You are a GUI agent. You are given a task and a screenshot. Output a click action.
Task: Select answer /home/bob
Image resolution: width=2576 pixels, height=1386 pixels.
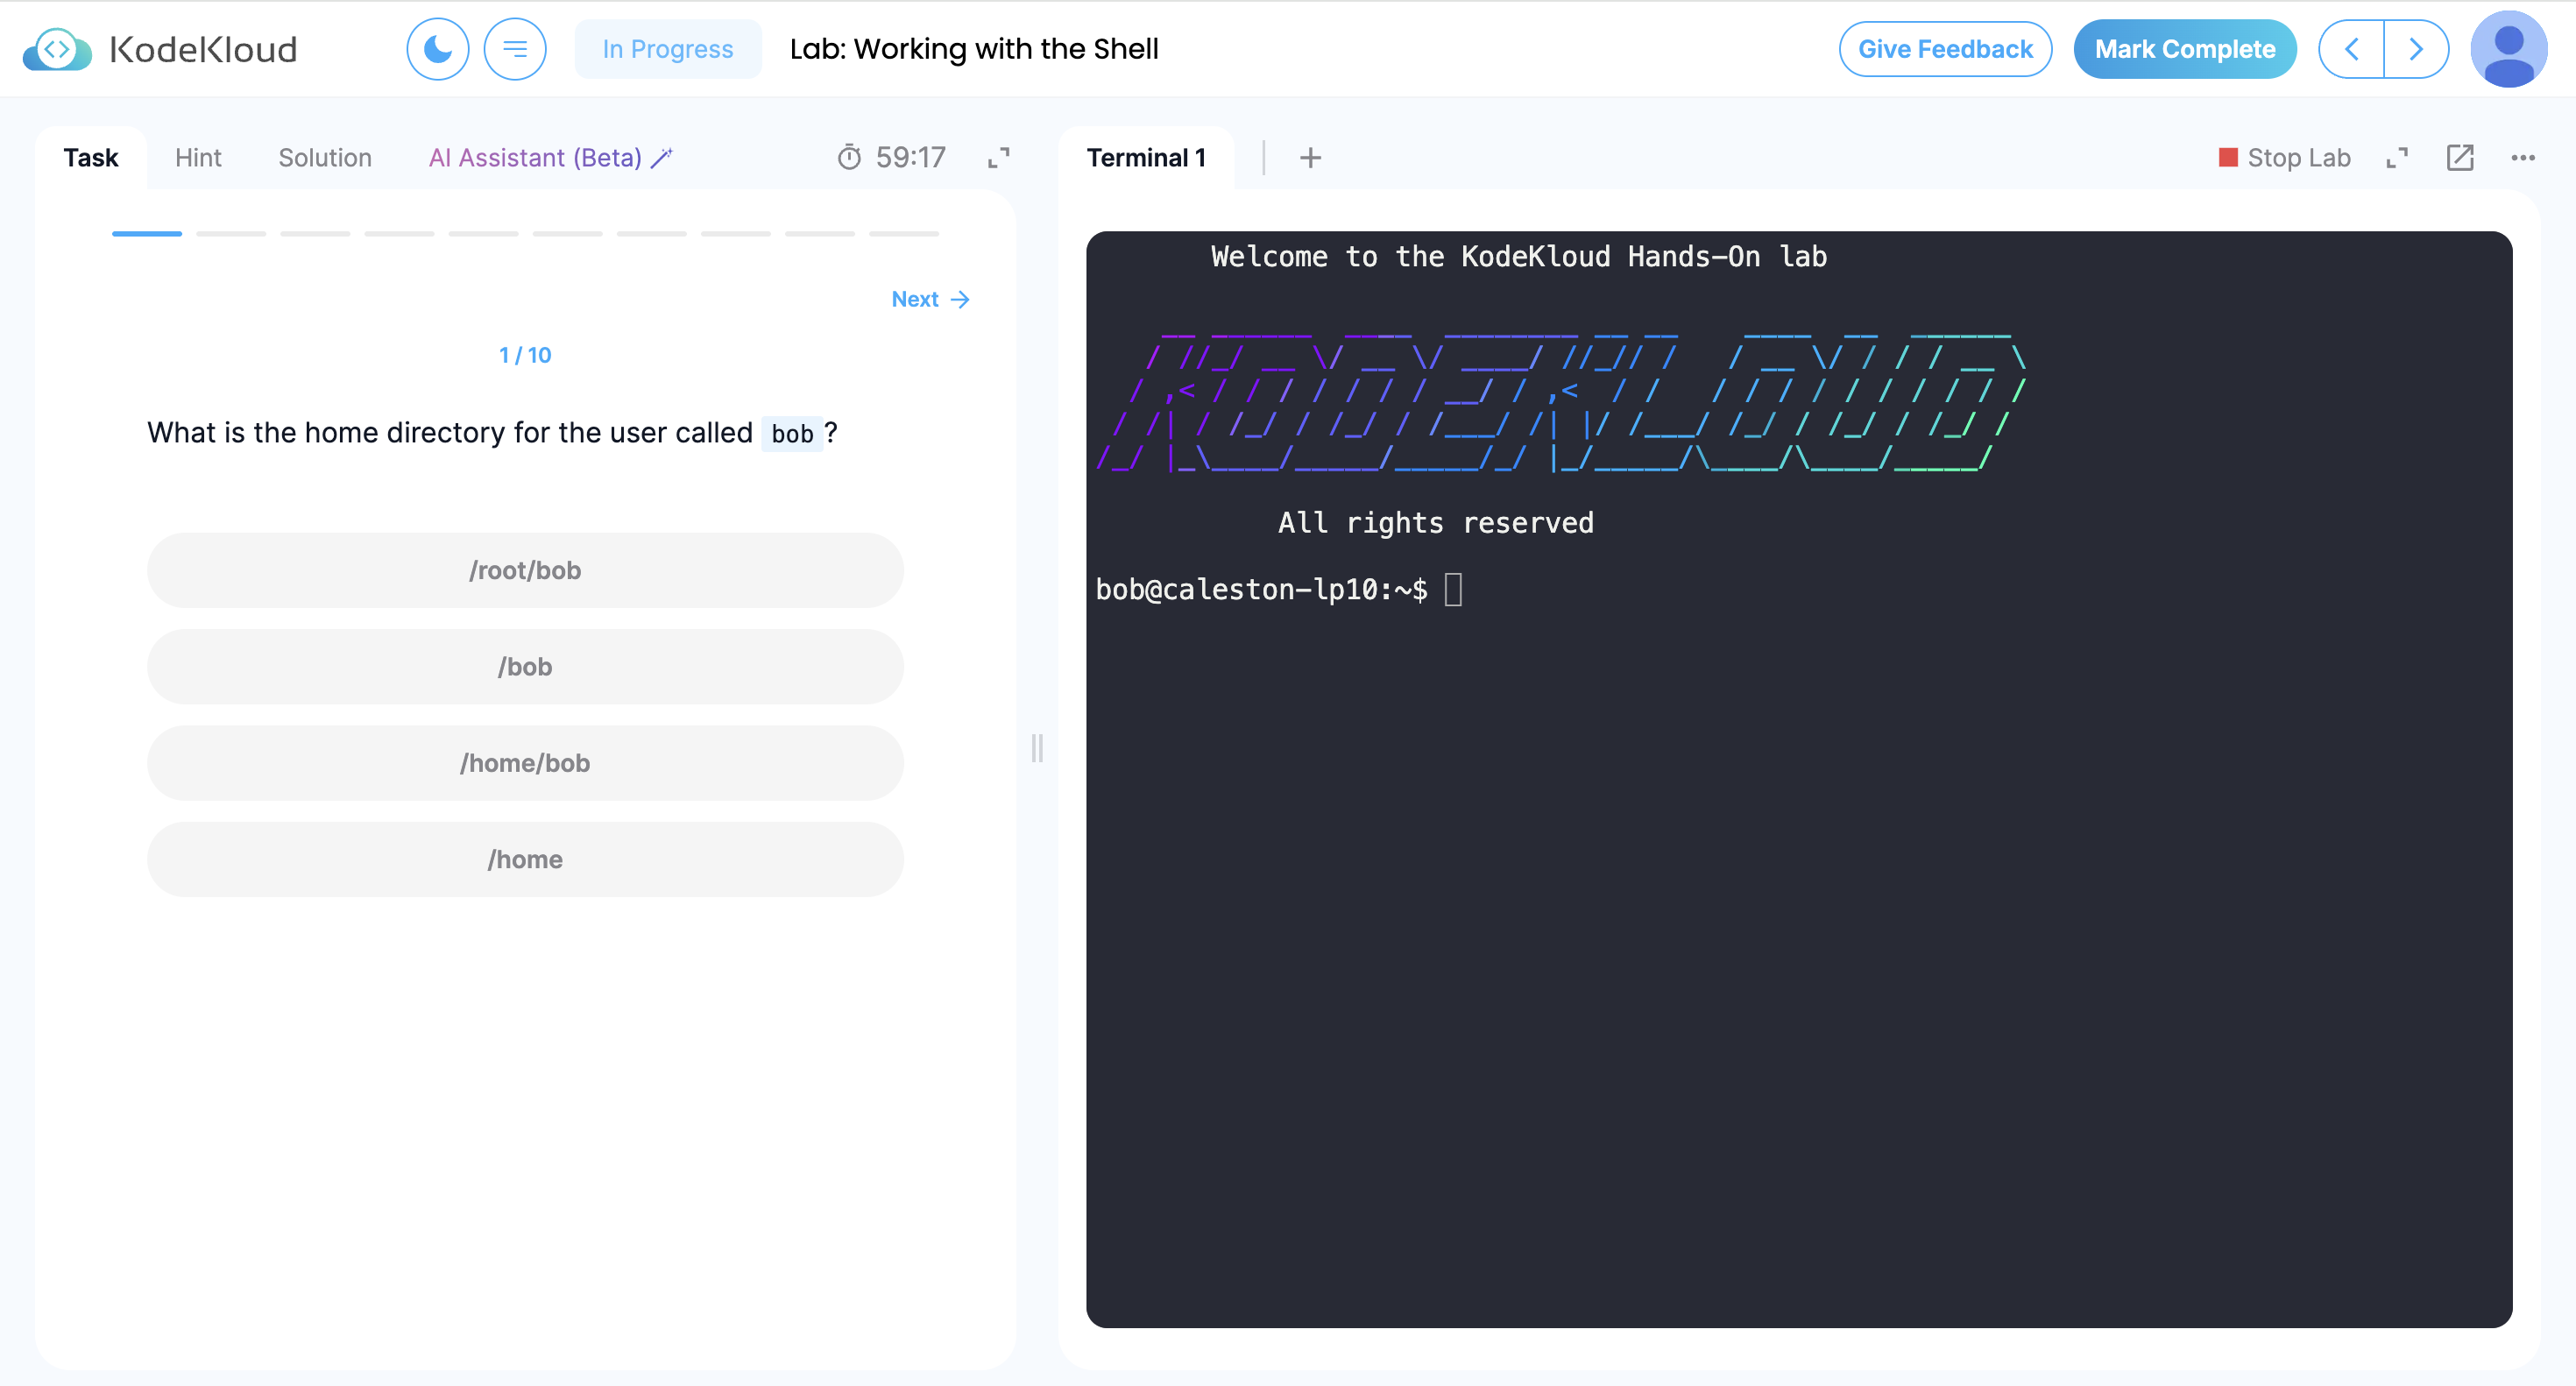tap(525, 763)
